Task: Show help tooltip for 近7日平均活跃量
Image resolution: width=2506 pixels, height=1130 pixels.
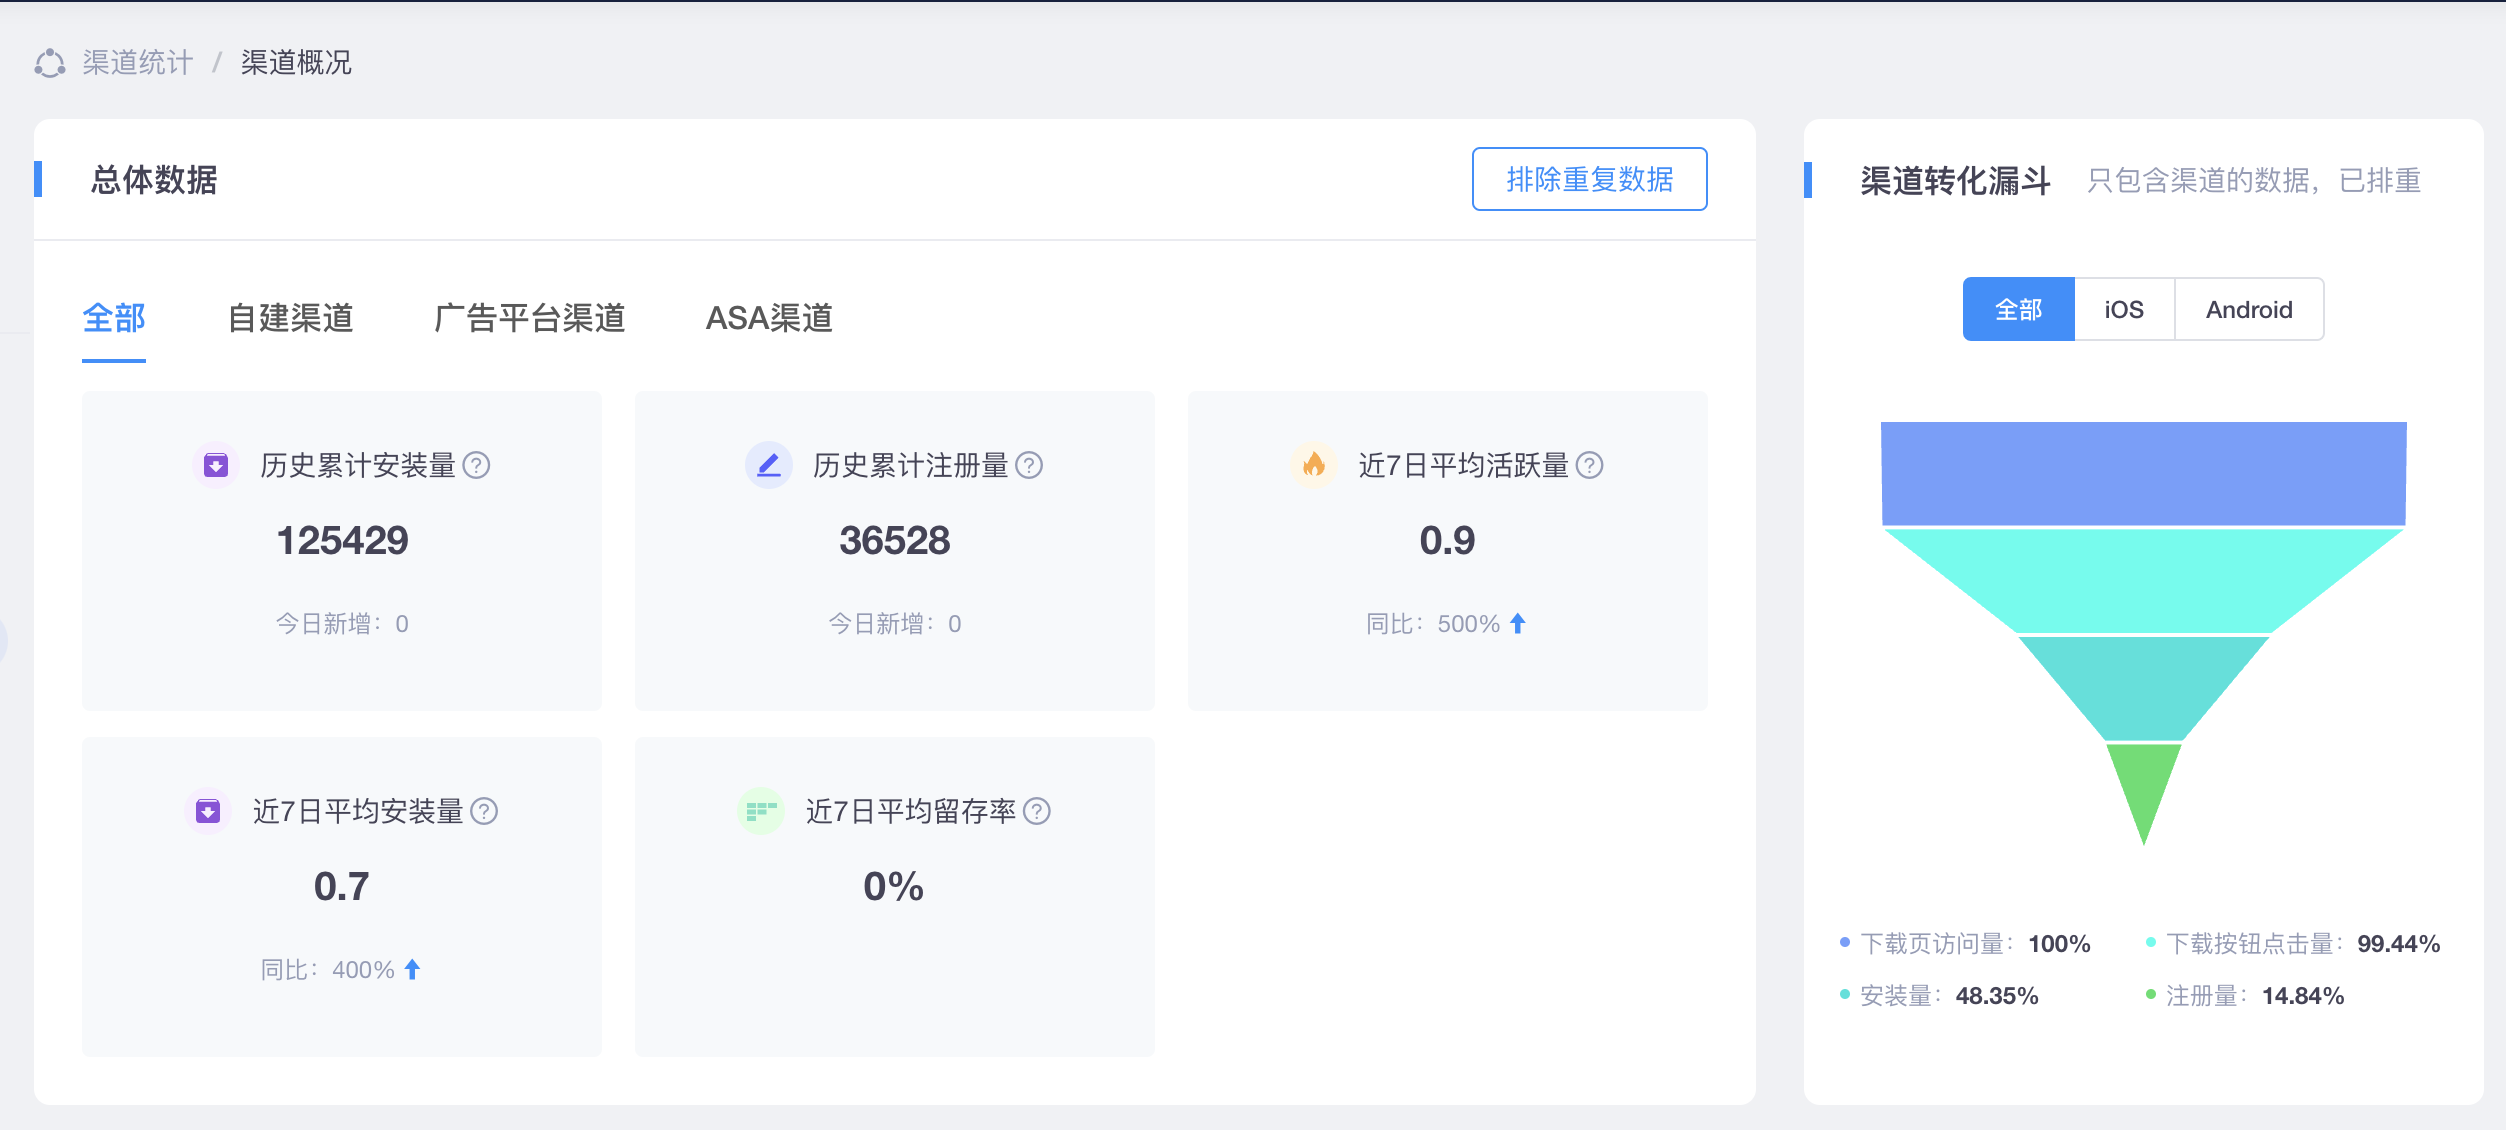Action: [1589, 465]
